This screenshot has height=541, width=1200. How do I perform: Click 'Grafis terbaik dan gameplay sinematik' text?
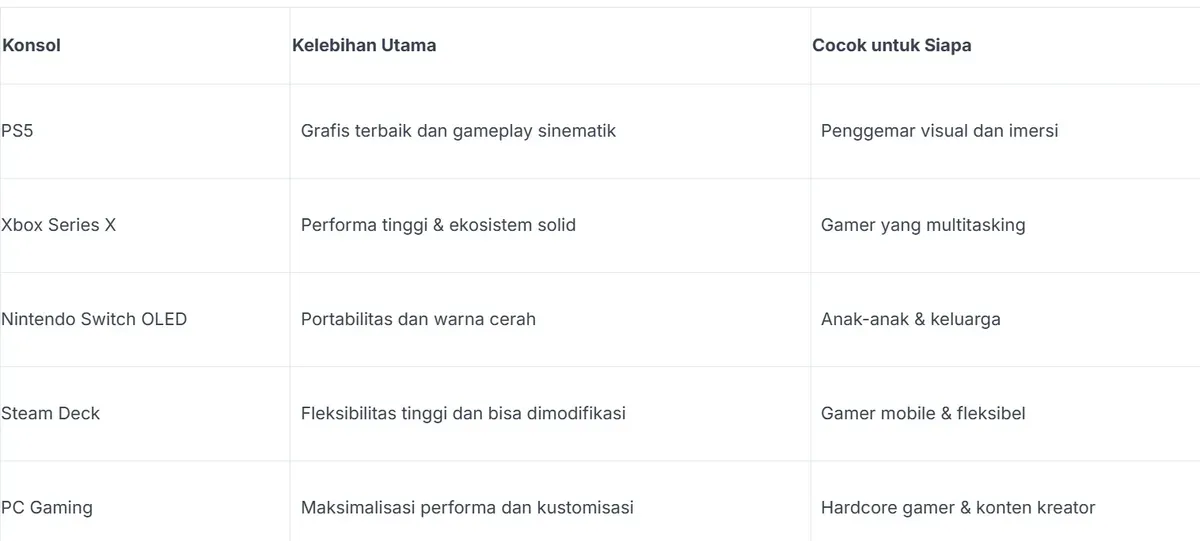click(x=458, y=131)
